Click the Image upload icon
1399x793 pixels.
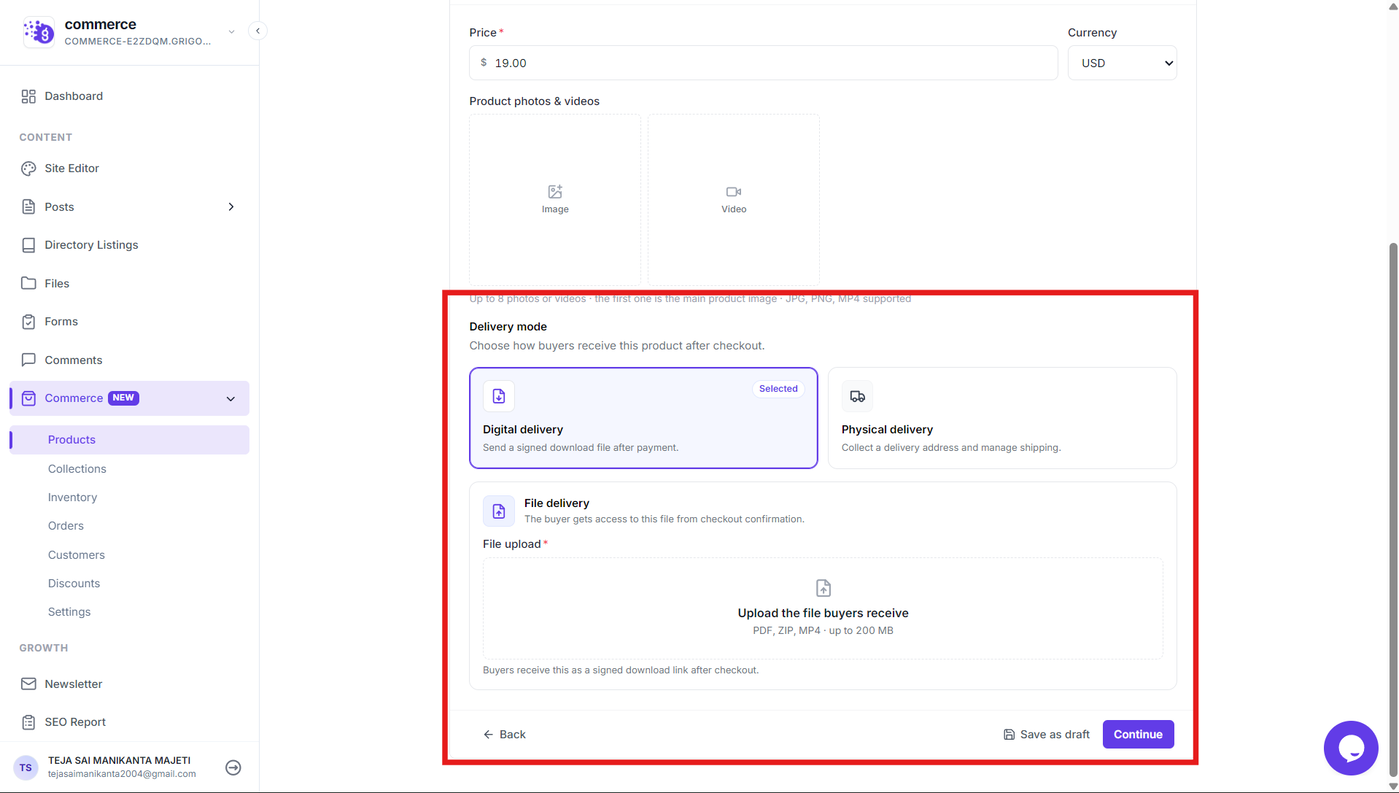[x=555, y=192]
